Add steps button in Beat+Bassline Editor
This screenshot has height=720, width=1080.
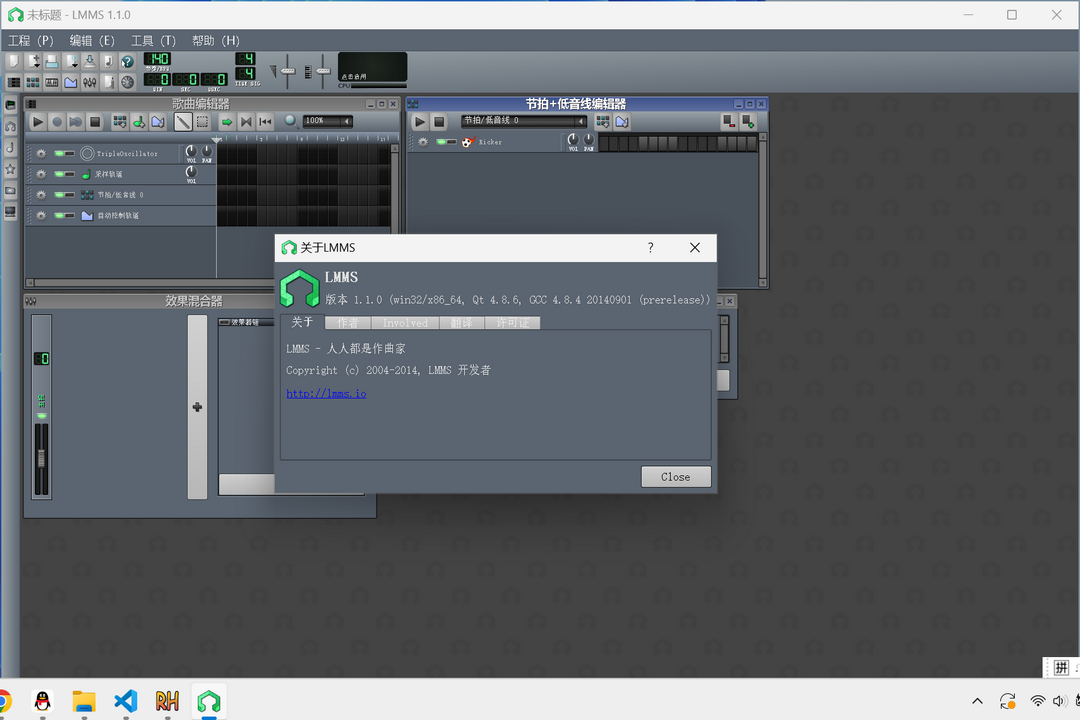click(750, 122)
